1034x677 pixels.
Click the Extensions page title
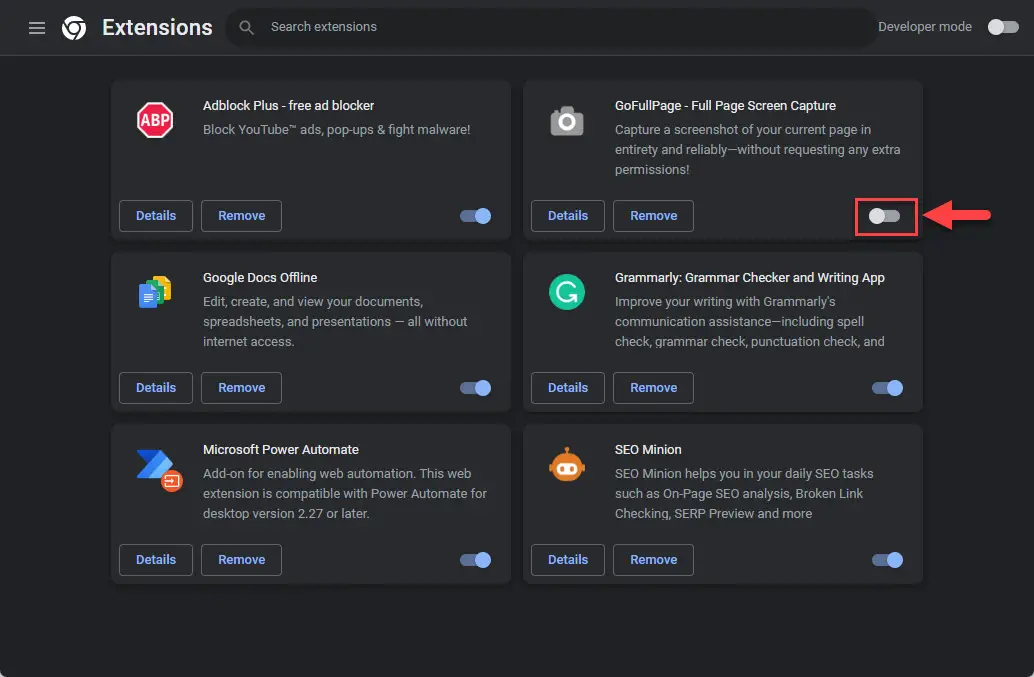pos(157,28)
